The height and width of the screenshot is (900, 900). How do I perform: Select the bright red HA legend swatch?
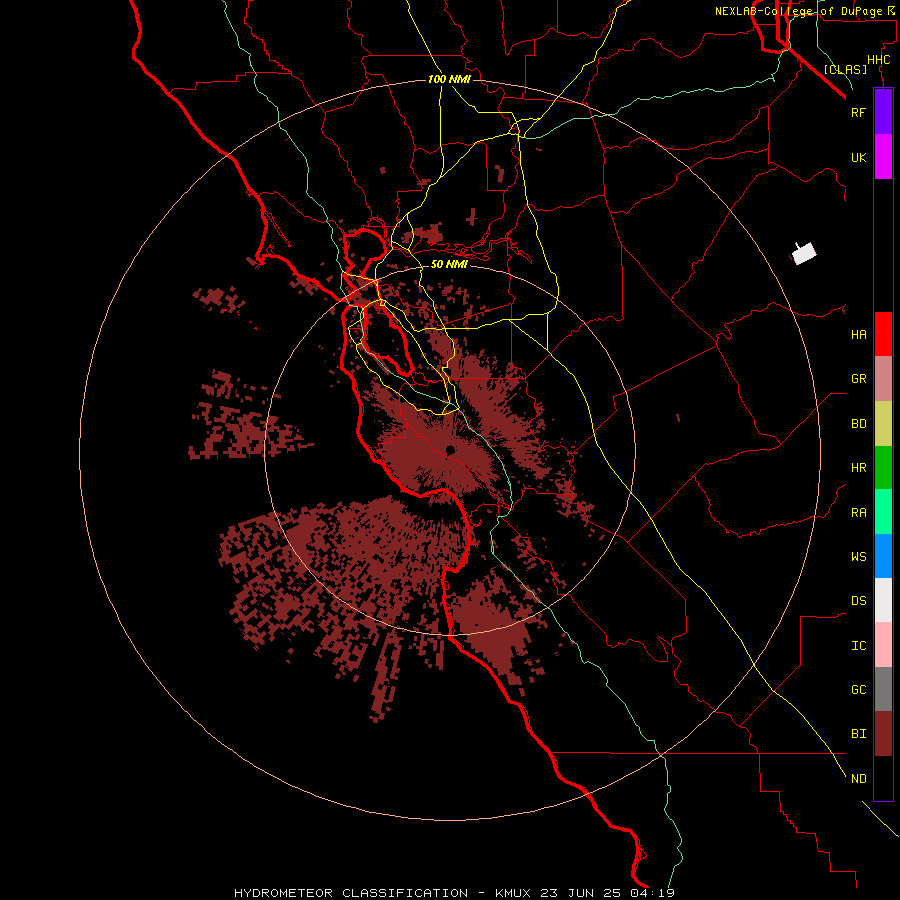coord(883,334)
